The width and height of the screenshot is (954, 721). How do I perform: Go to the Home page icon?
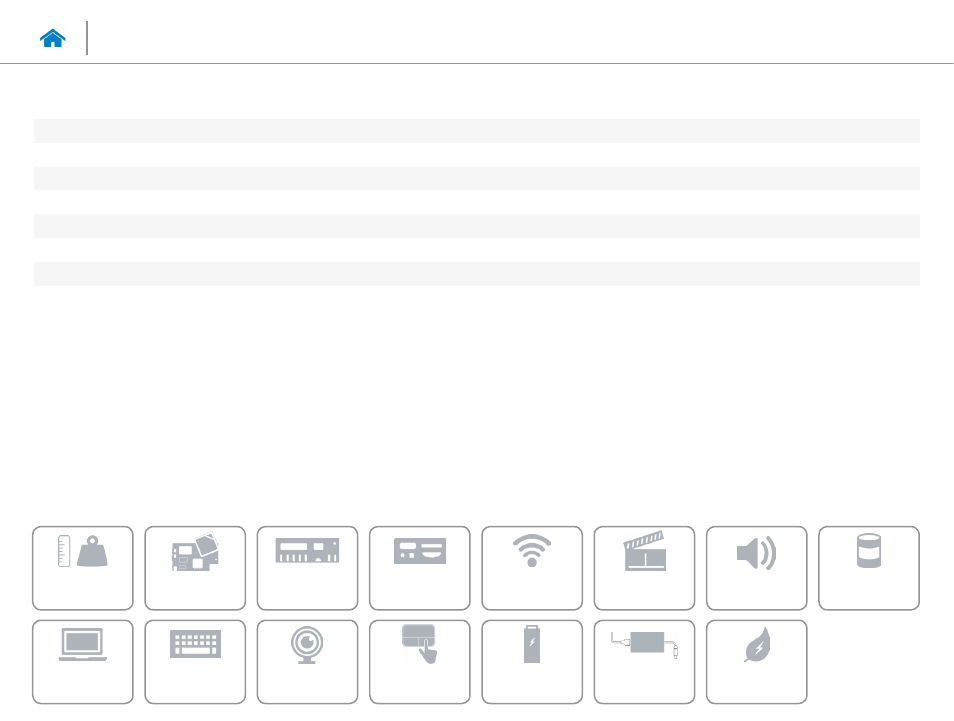coord(53,38)
